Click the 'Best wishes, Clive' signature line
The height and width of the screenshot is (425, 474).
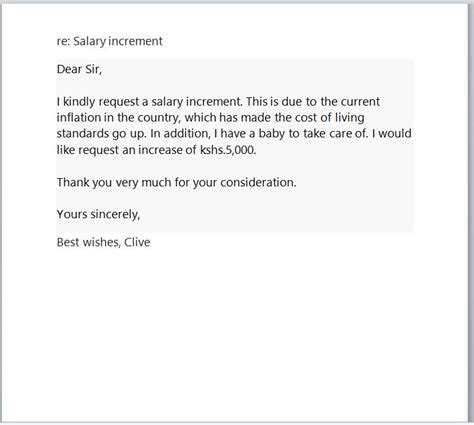(103, 242)
